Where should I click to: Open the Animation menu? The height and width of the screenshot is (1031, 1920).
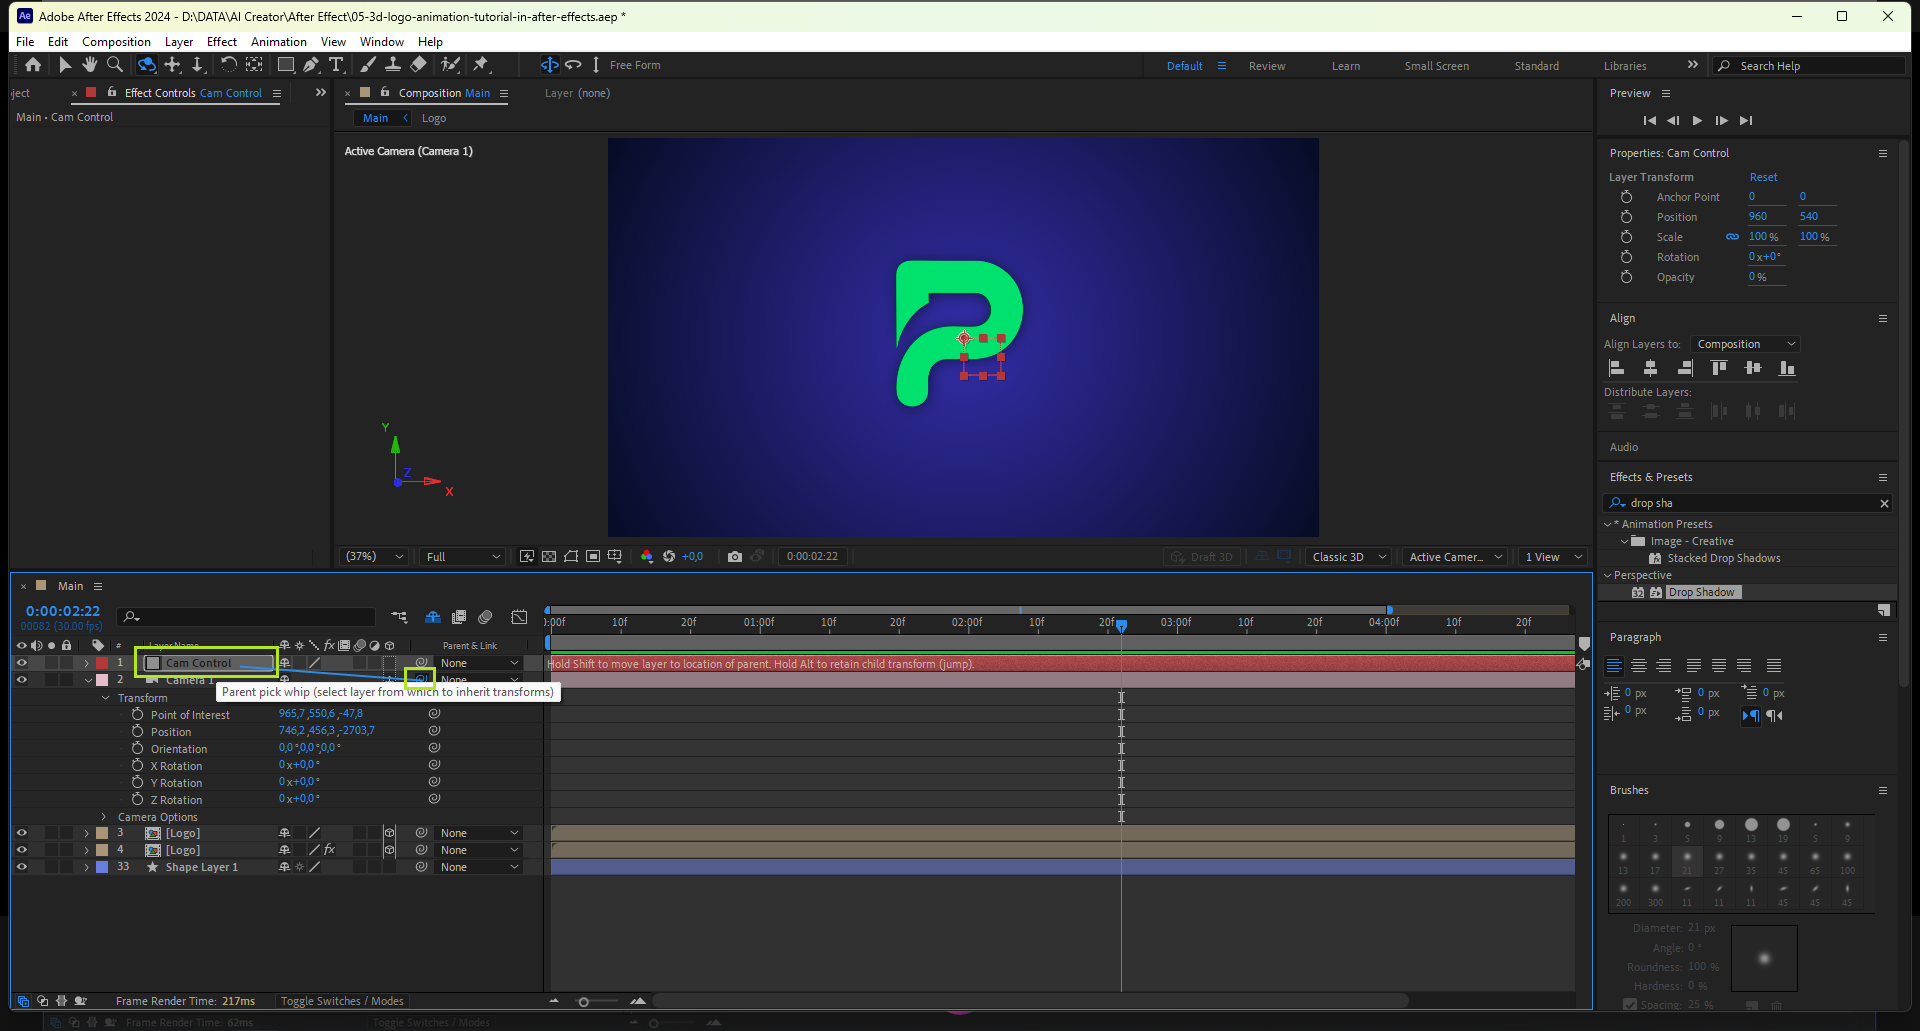278,42
